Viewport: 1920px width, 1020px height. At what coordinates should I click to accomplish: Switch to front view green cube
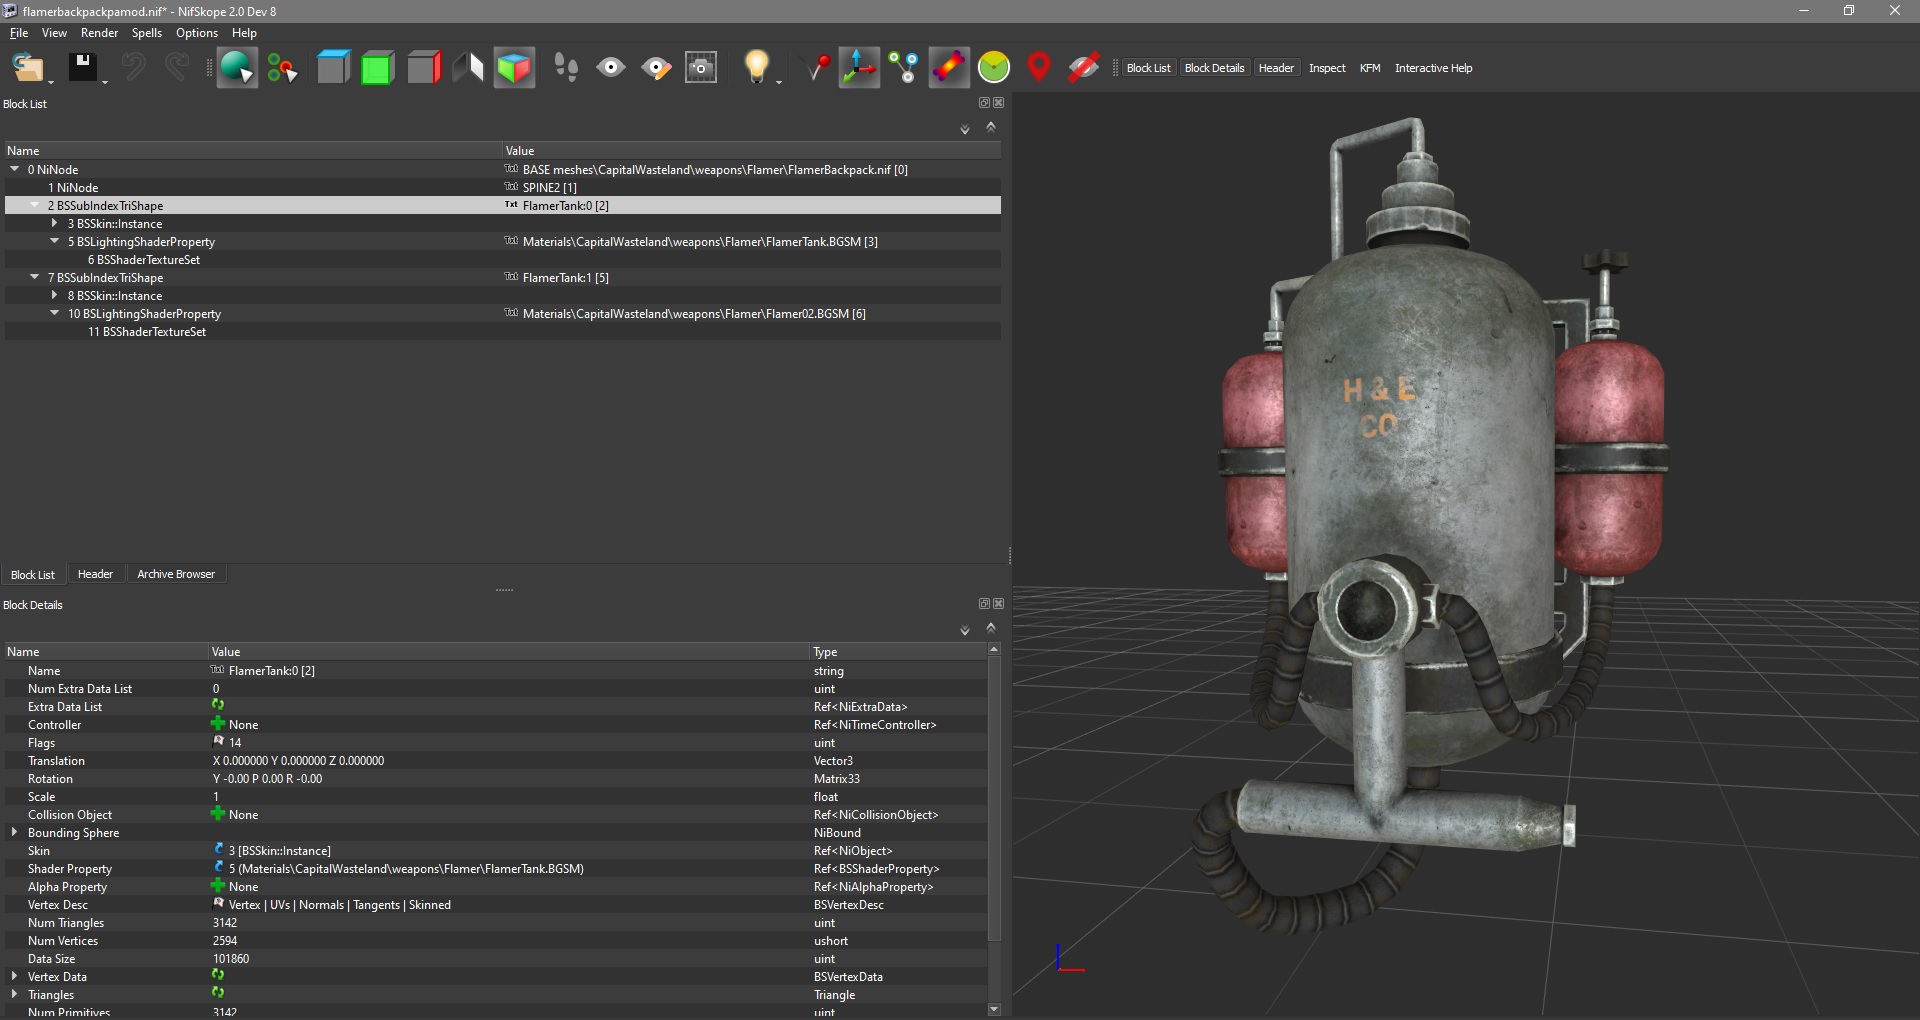pos(377,68)
